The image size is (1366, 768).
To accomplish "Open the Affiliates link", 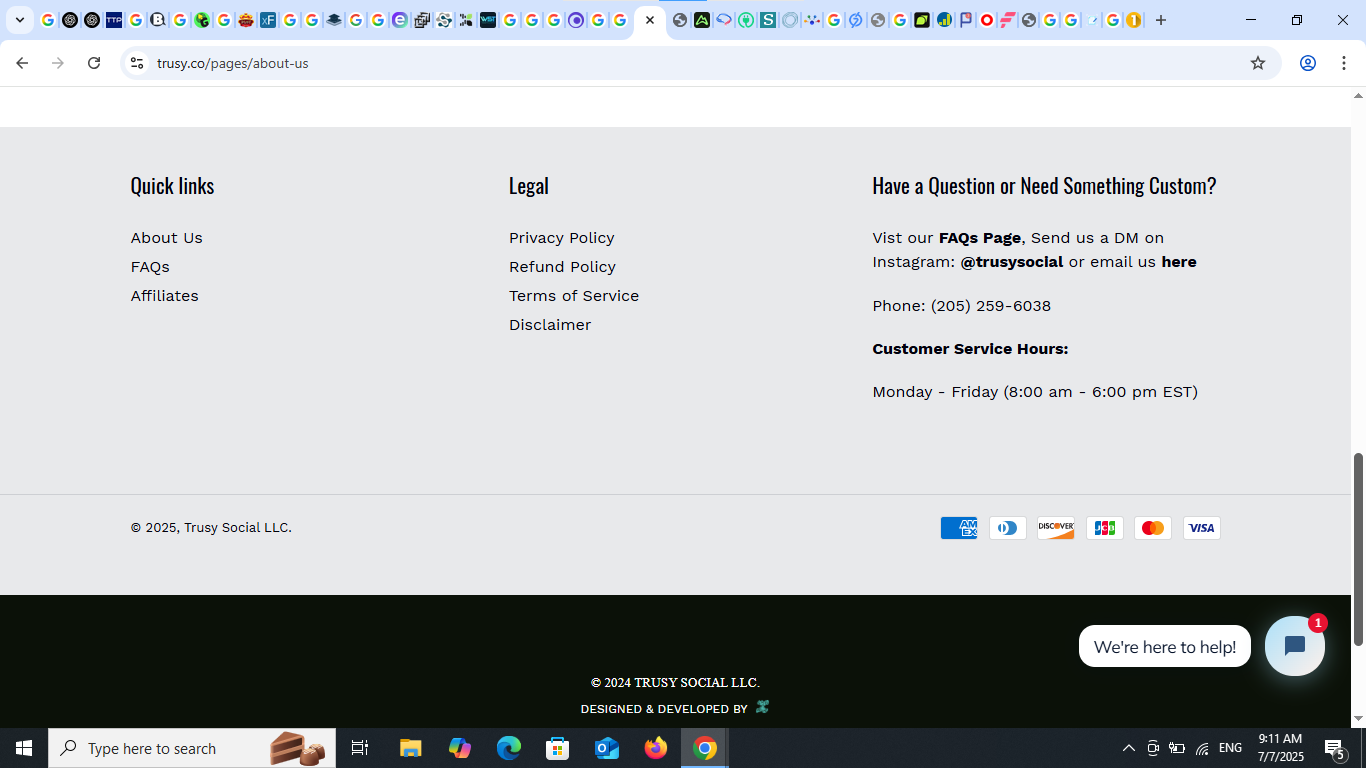I will (164, 296).
